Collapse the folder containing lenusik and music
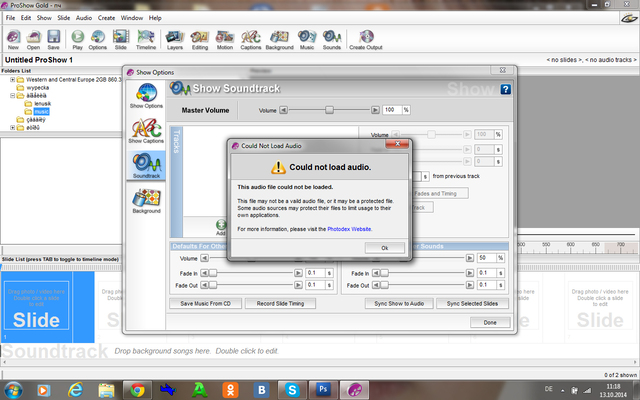This screenshot has height=400, width=640. pyautogui.click(x=13, y=96)
